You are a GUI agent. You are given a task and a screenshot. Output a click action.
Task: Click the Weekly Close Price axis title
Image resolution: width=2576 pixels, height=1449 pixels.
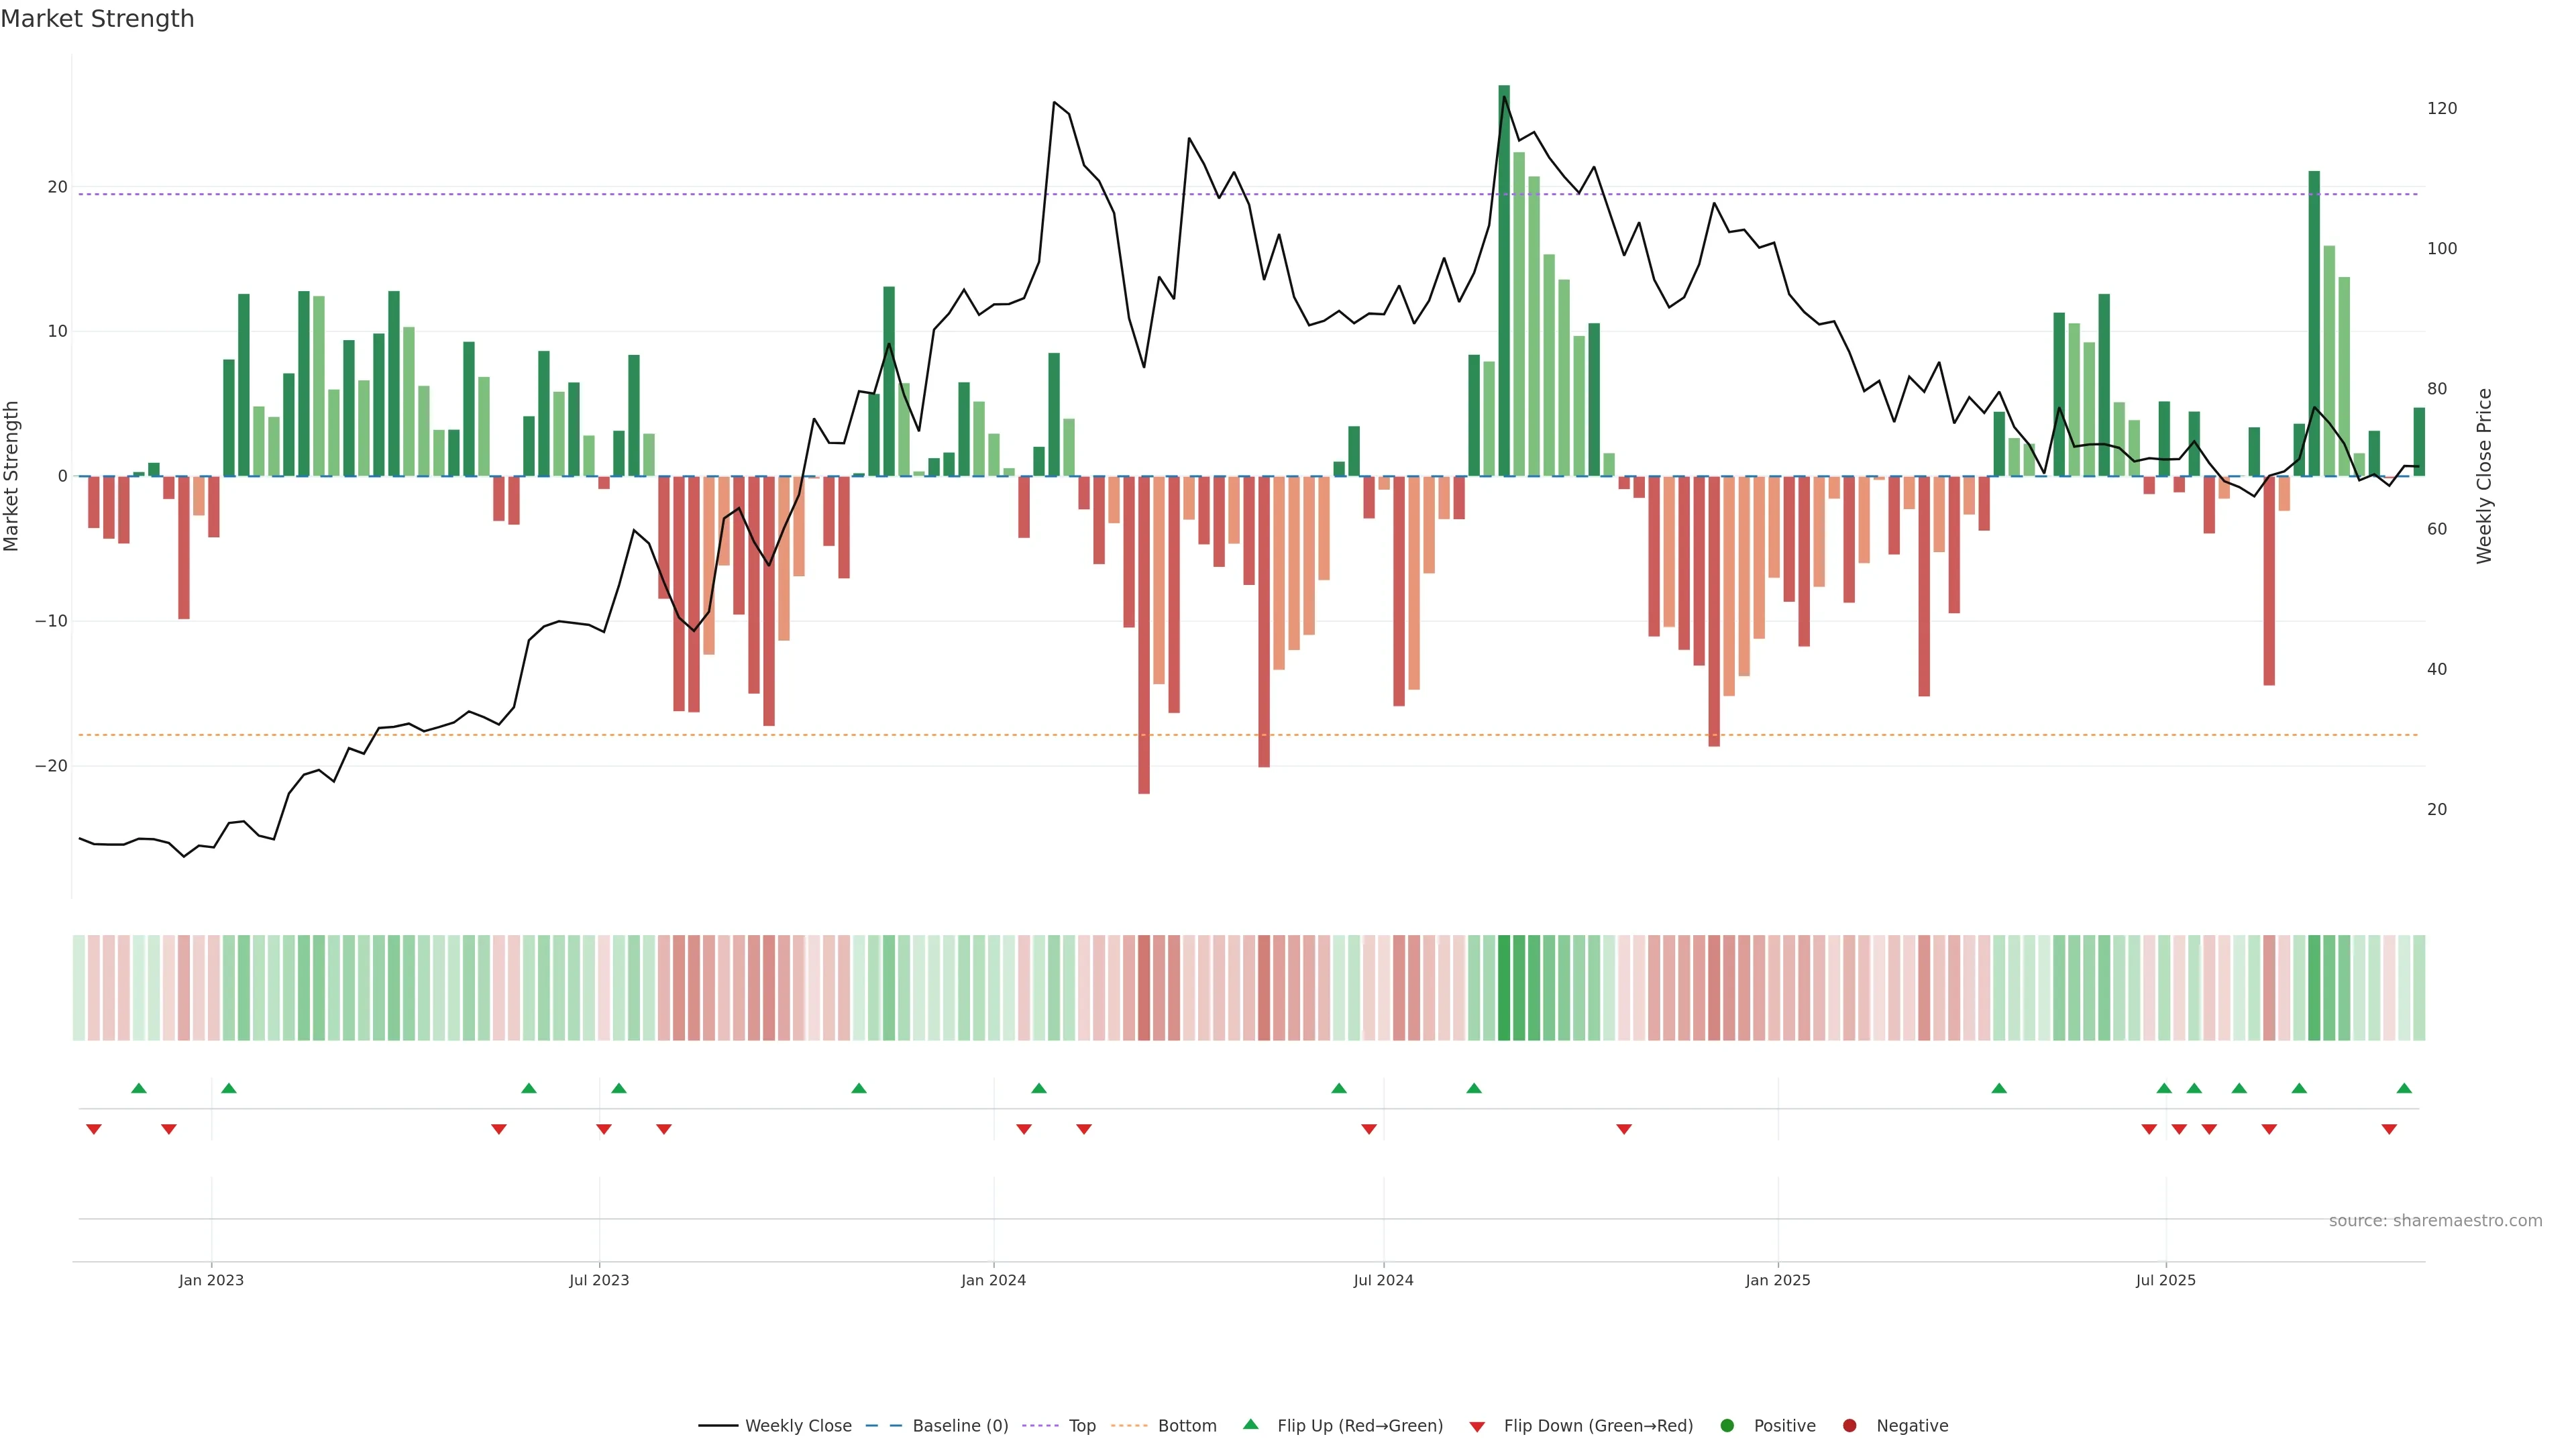click(x=2484, y=476)
